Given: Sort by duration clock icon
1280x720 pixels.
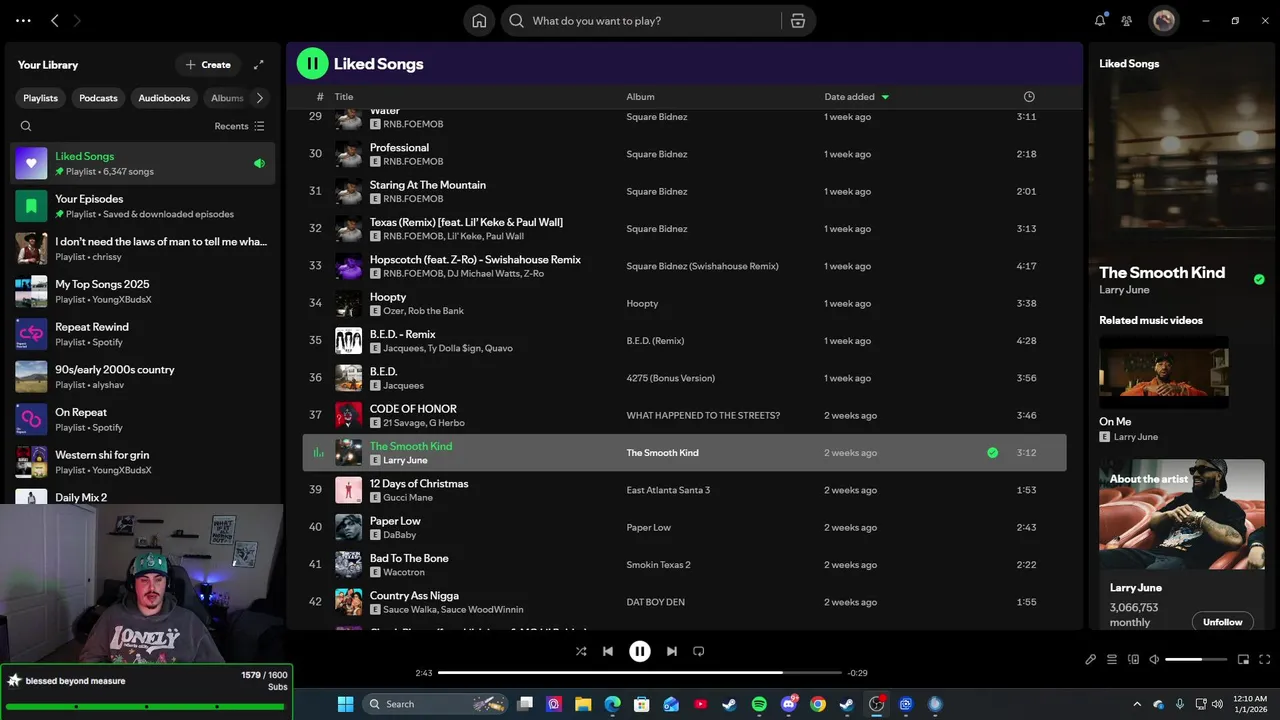Looking at the screenshot, I should 1029,97.
